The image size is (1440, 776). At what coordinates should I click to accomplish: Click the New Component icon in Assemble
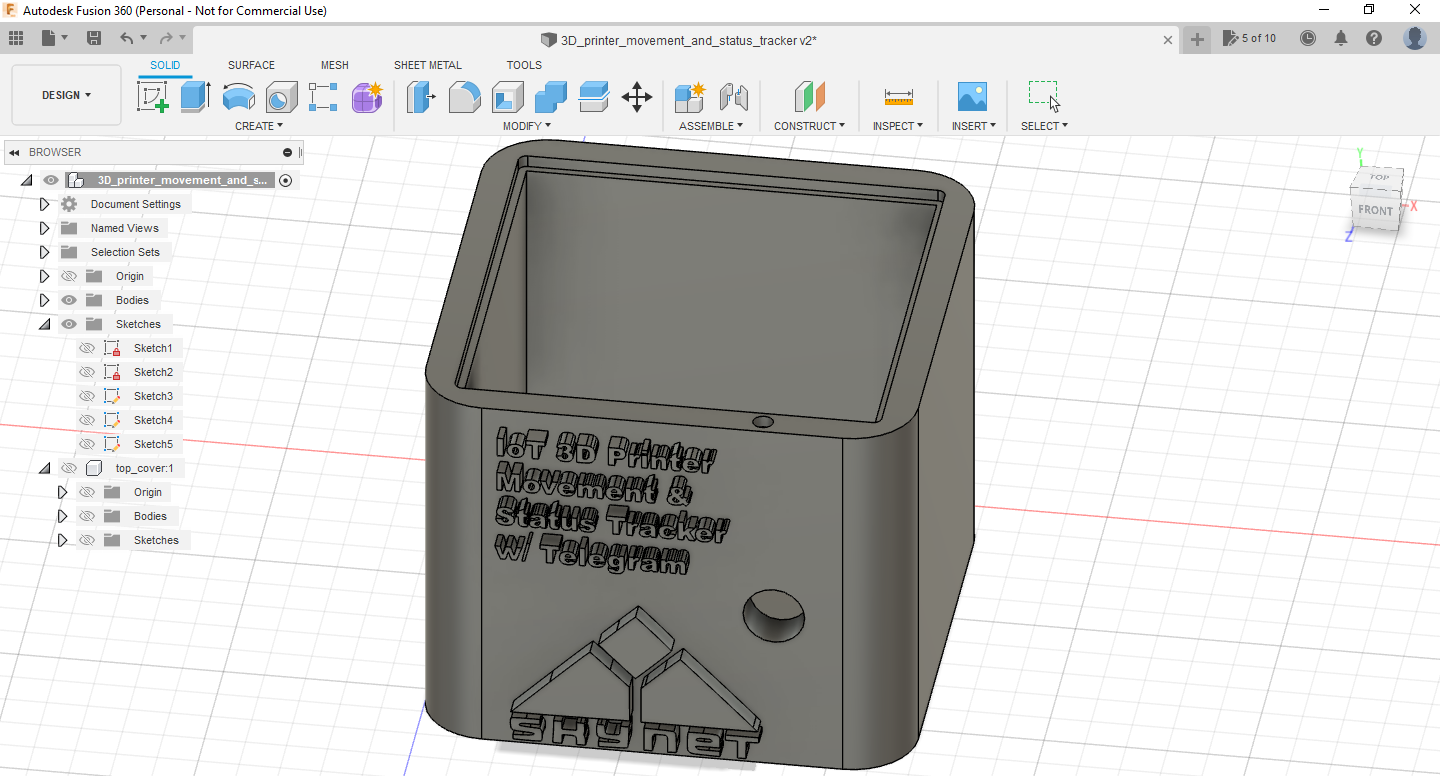(689, 97)
